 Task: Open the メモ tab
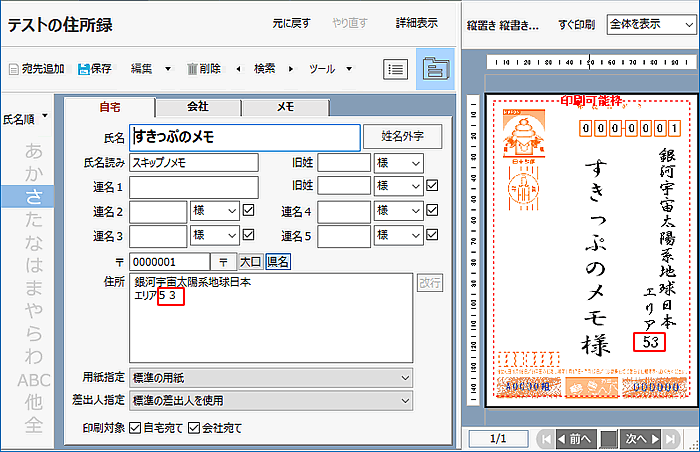(x=284, y=107)
